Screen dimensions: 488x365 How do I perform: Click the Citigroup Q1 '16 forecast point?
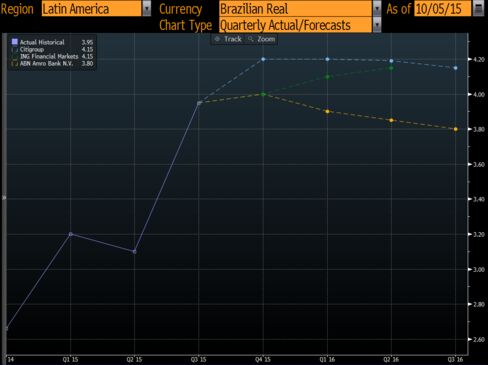coord(327,59)
